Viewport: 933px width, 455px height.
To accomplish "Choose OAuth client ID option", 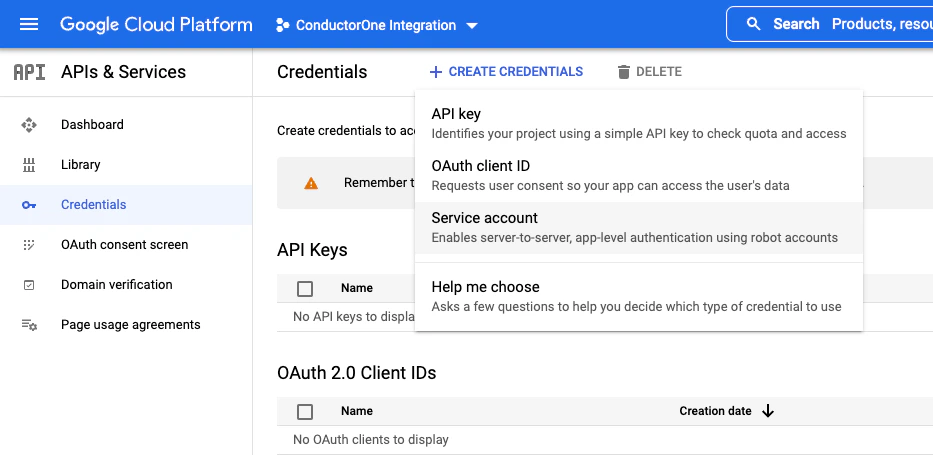I will [x=638, y=175].
